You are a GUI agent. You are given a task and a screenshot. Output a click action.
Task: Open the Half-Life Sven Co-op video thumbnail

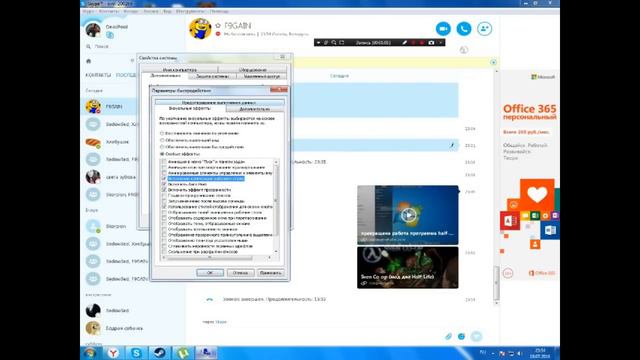coord(408,267)
